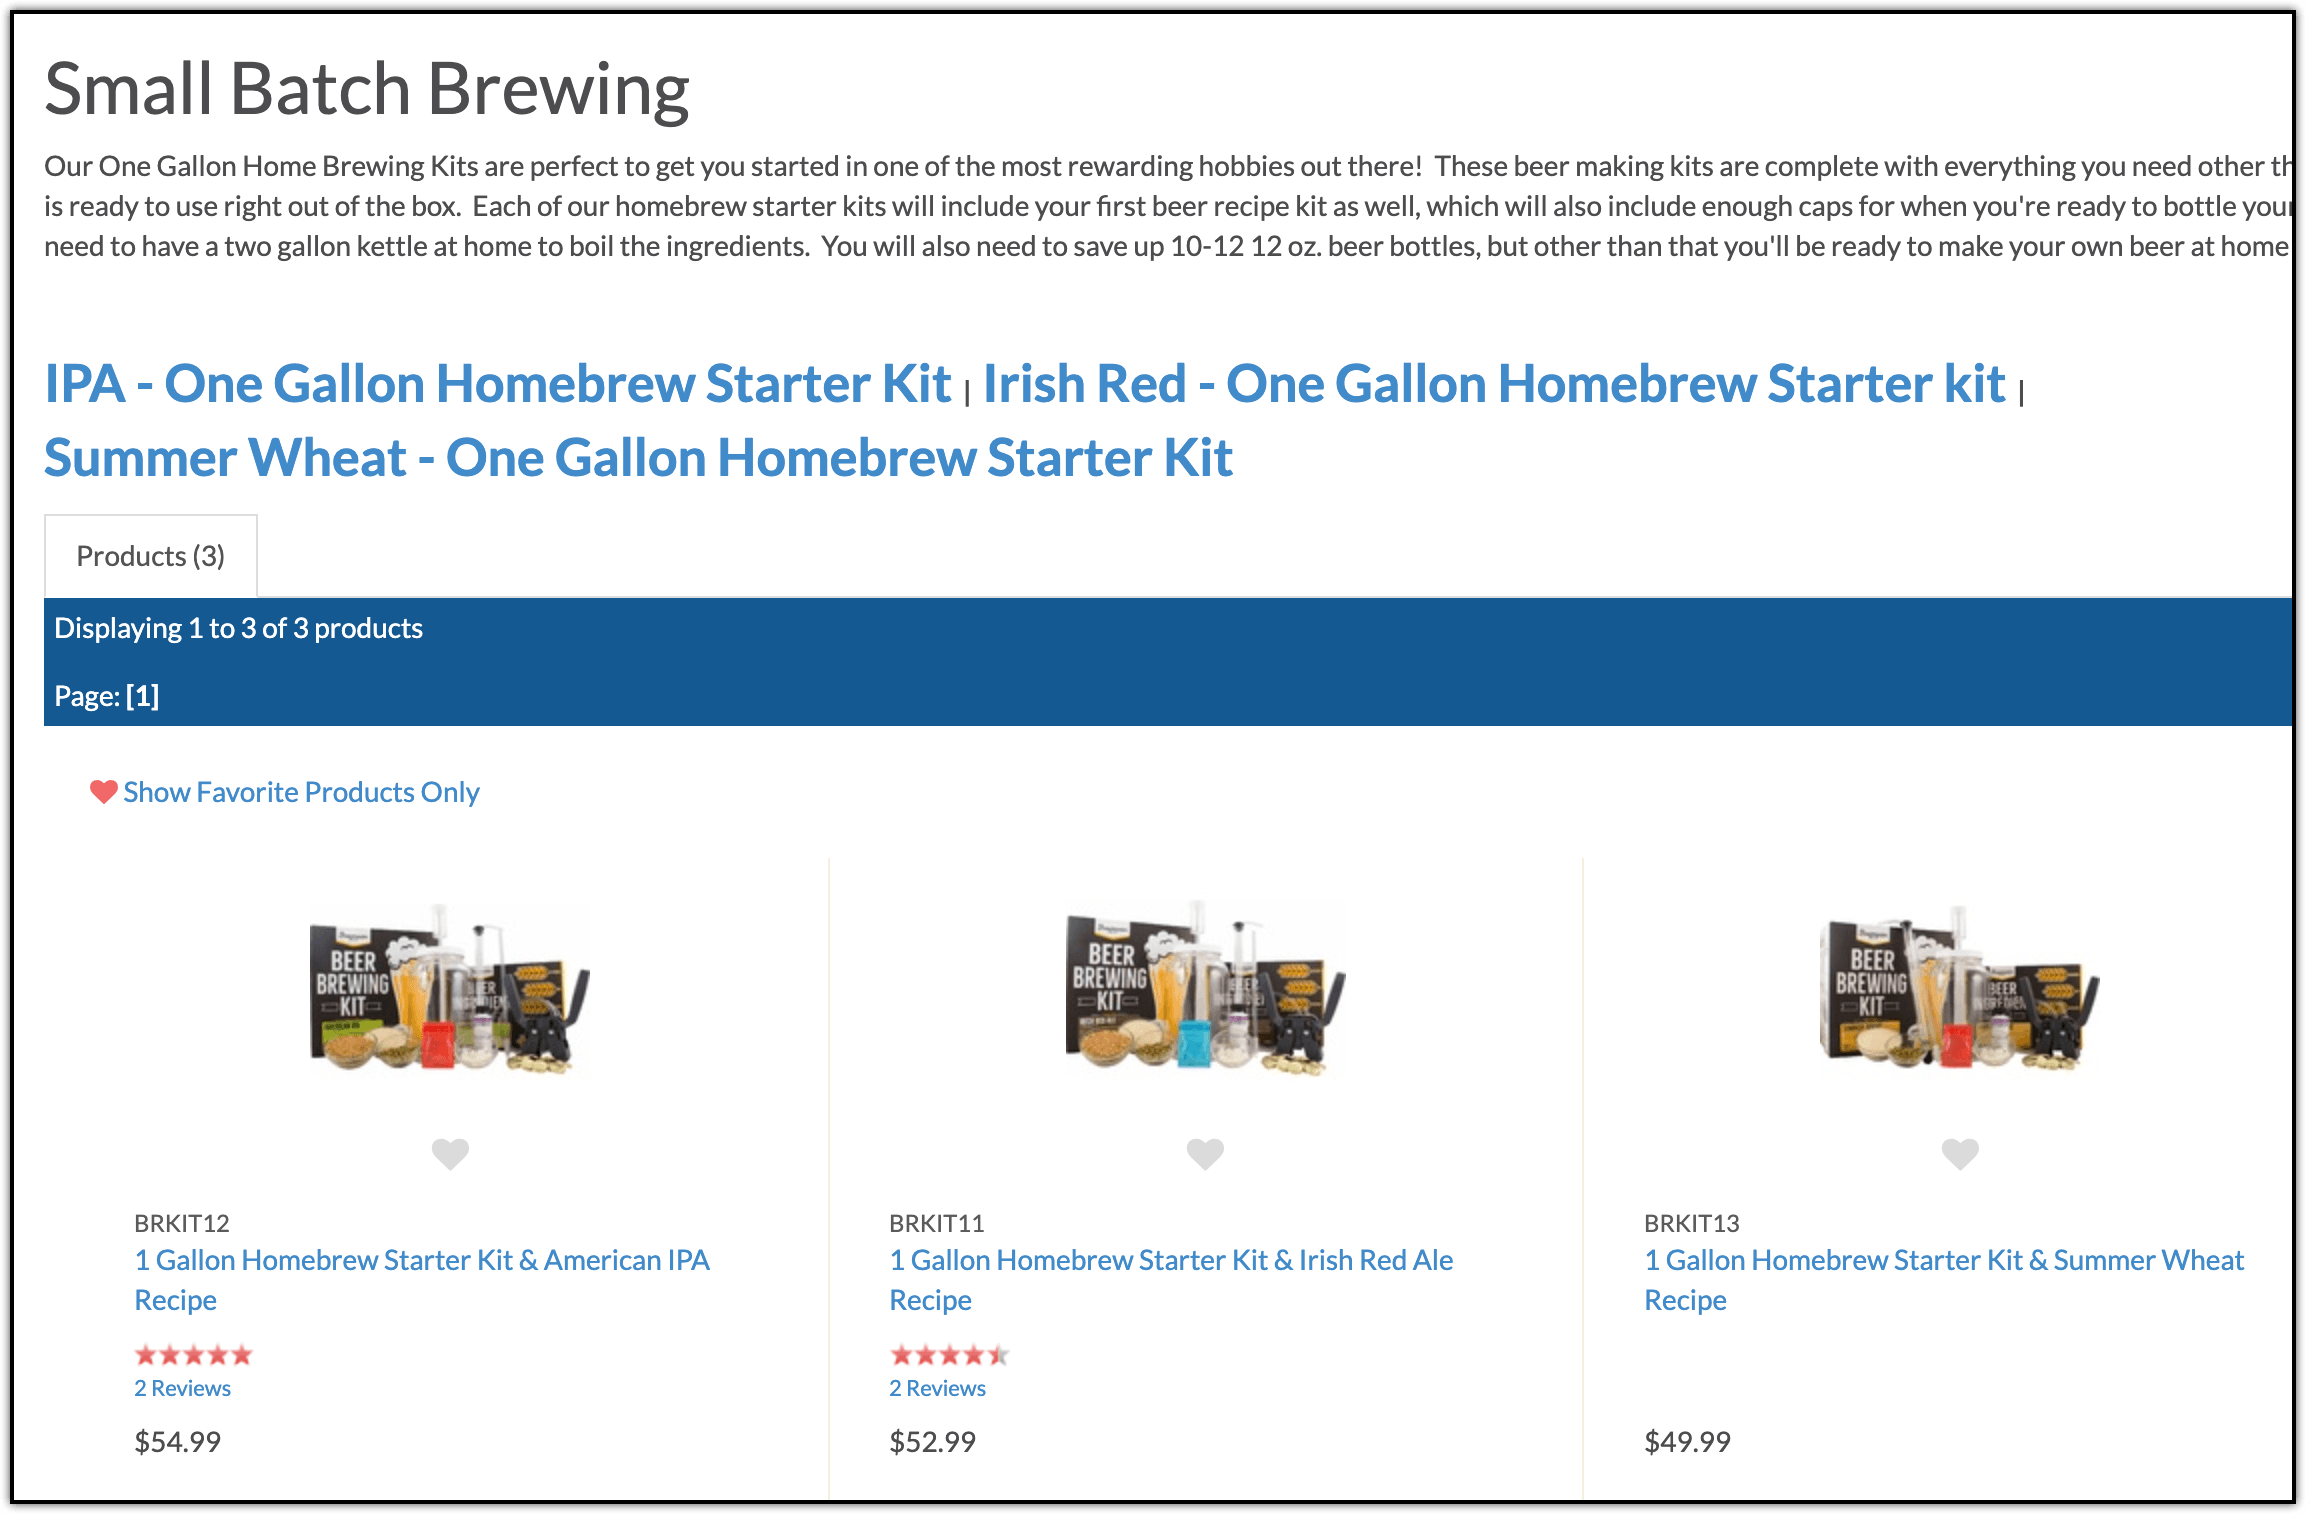Open 1 Gallon Homebrew Starter Kit & American IPA Recipe
Viewport: 2306px width, 1514px height.
(422, 1280)
